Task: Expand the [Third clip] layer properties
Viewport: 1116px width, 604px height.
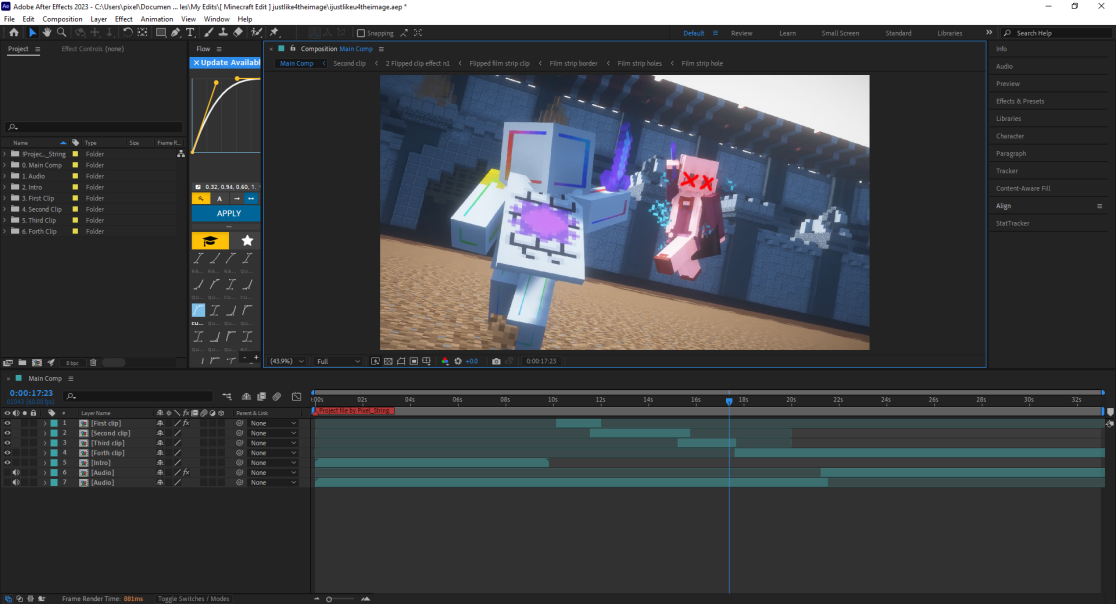Action: coord(44,442)
